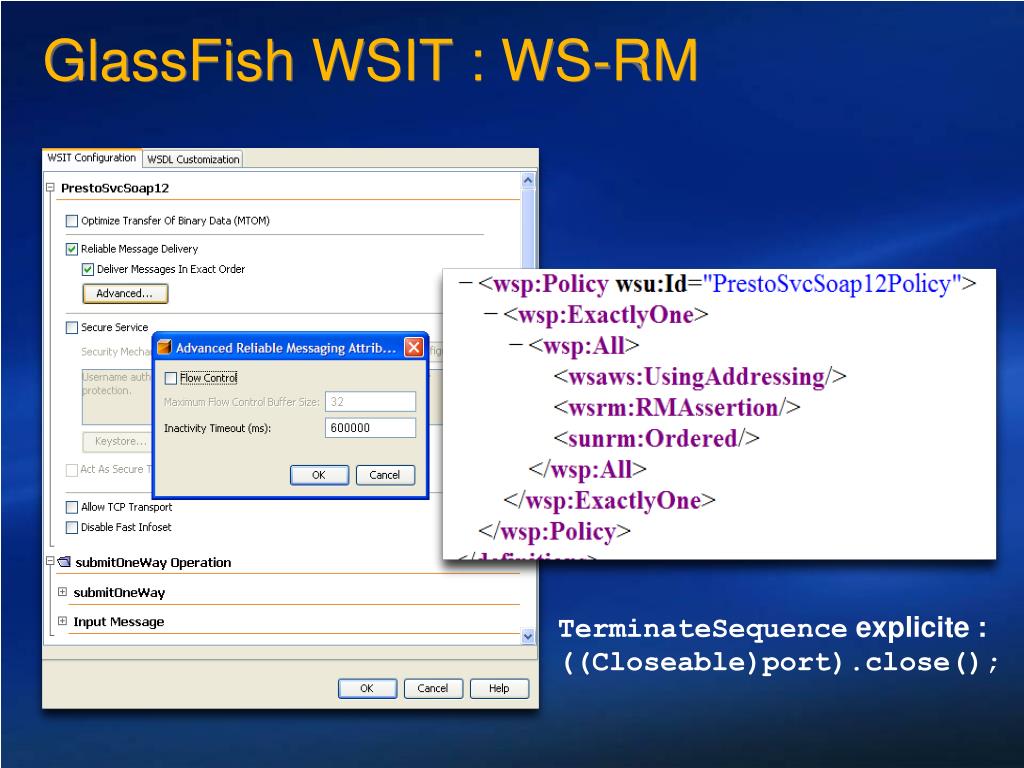Image resolution: width=1024 pixels, height=768 pixels.
Task: Click the closing wsp:ExactlyOne tag
Action: click(609, 501)
